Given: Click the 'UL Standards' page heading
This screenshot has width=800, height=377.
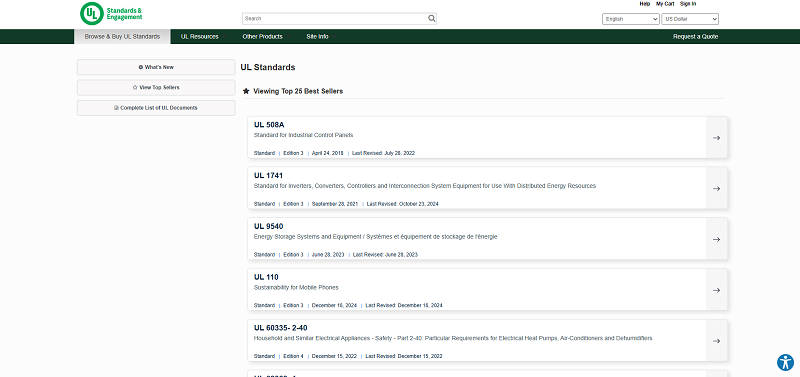Looking at the screenshot, I should [x=268, y=67].
